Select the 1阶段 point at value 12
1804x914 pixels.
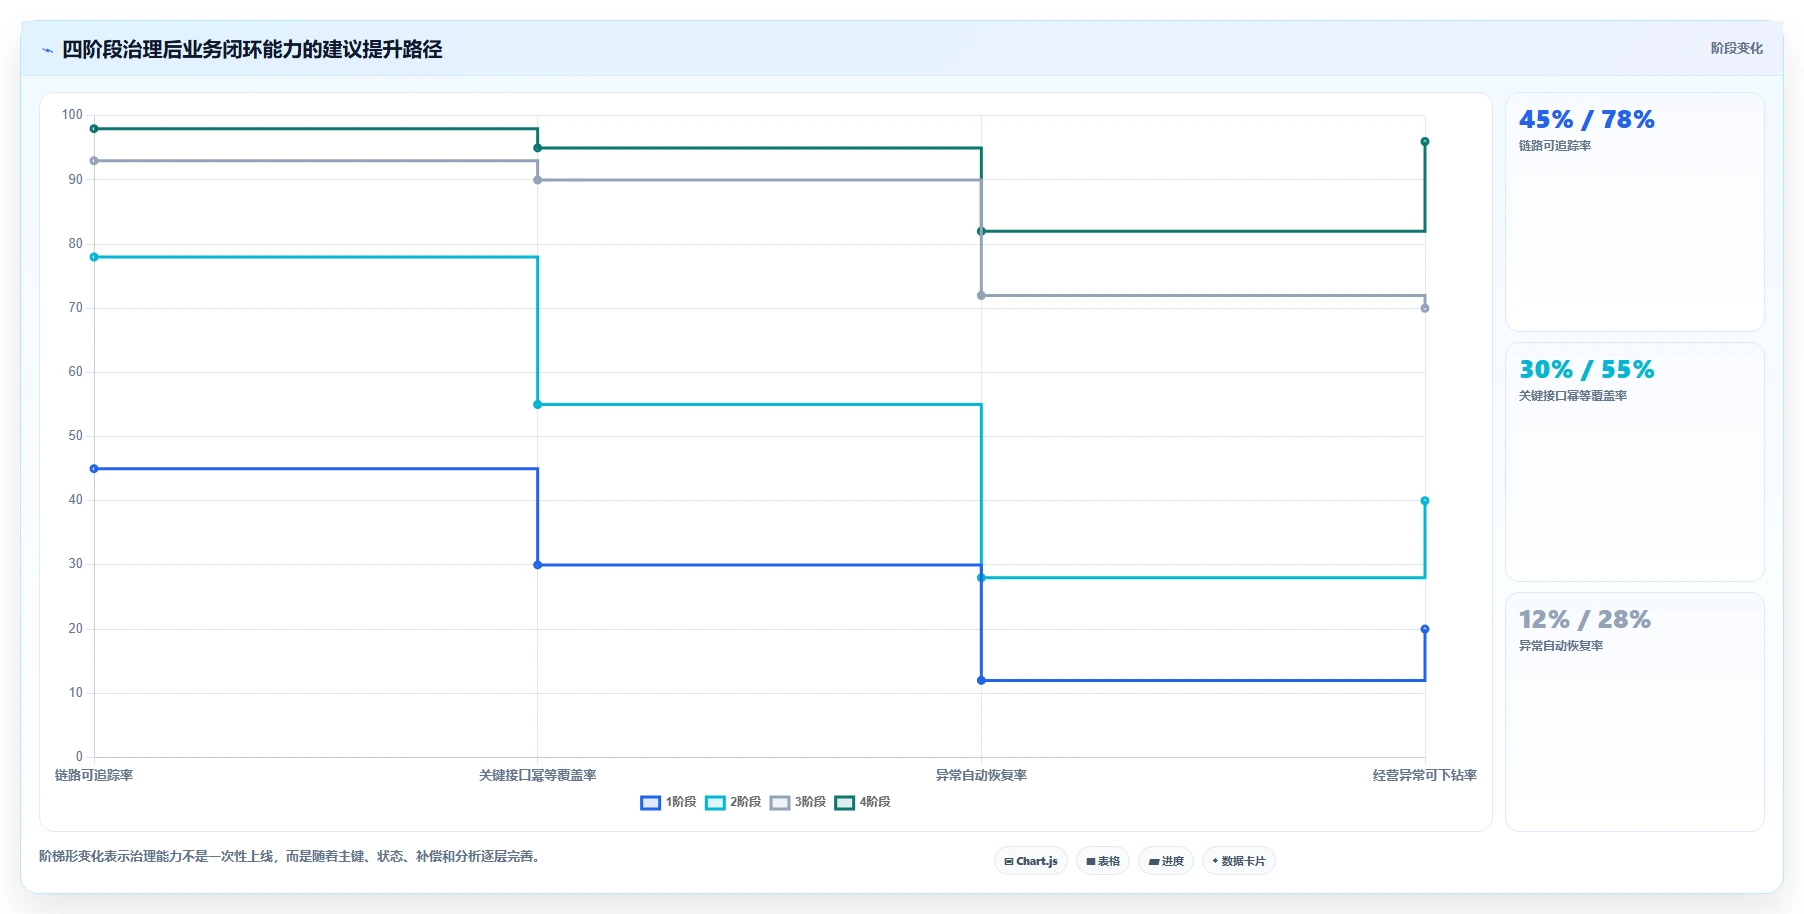coord(981,680)
